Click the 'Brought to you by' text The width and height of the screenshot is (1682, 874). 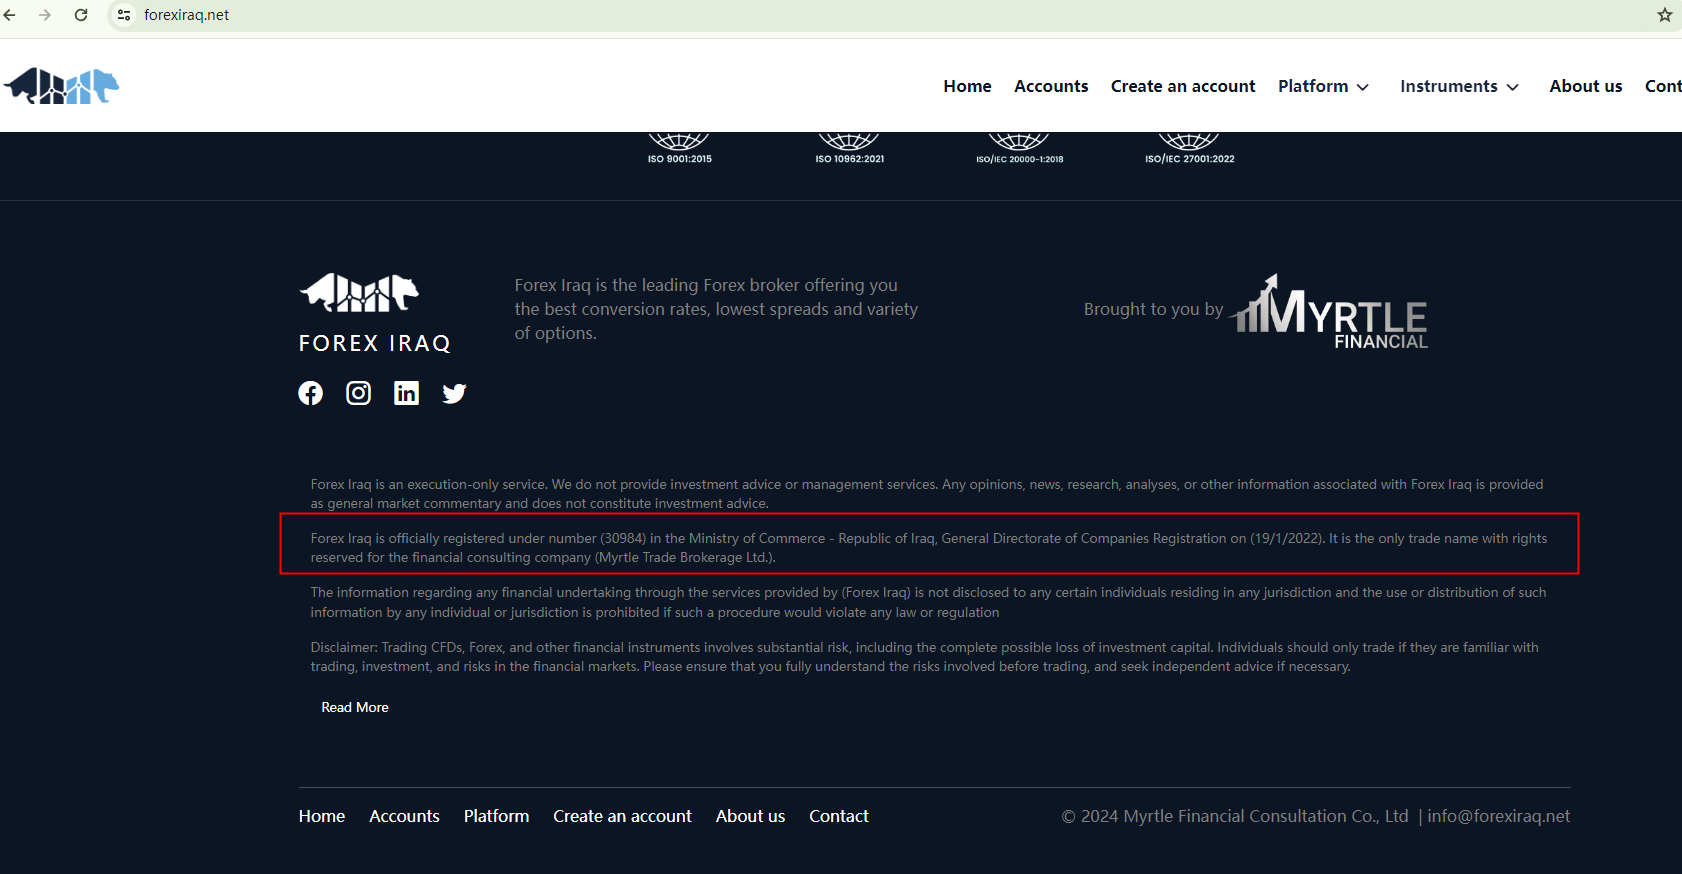(1154, 309)
